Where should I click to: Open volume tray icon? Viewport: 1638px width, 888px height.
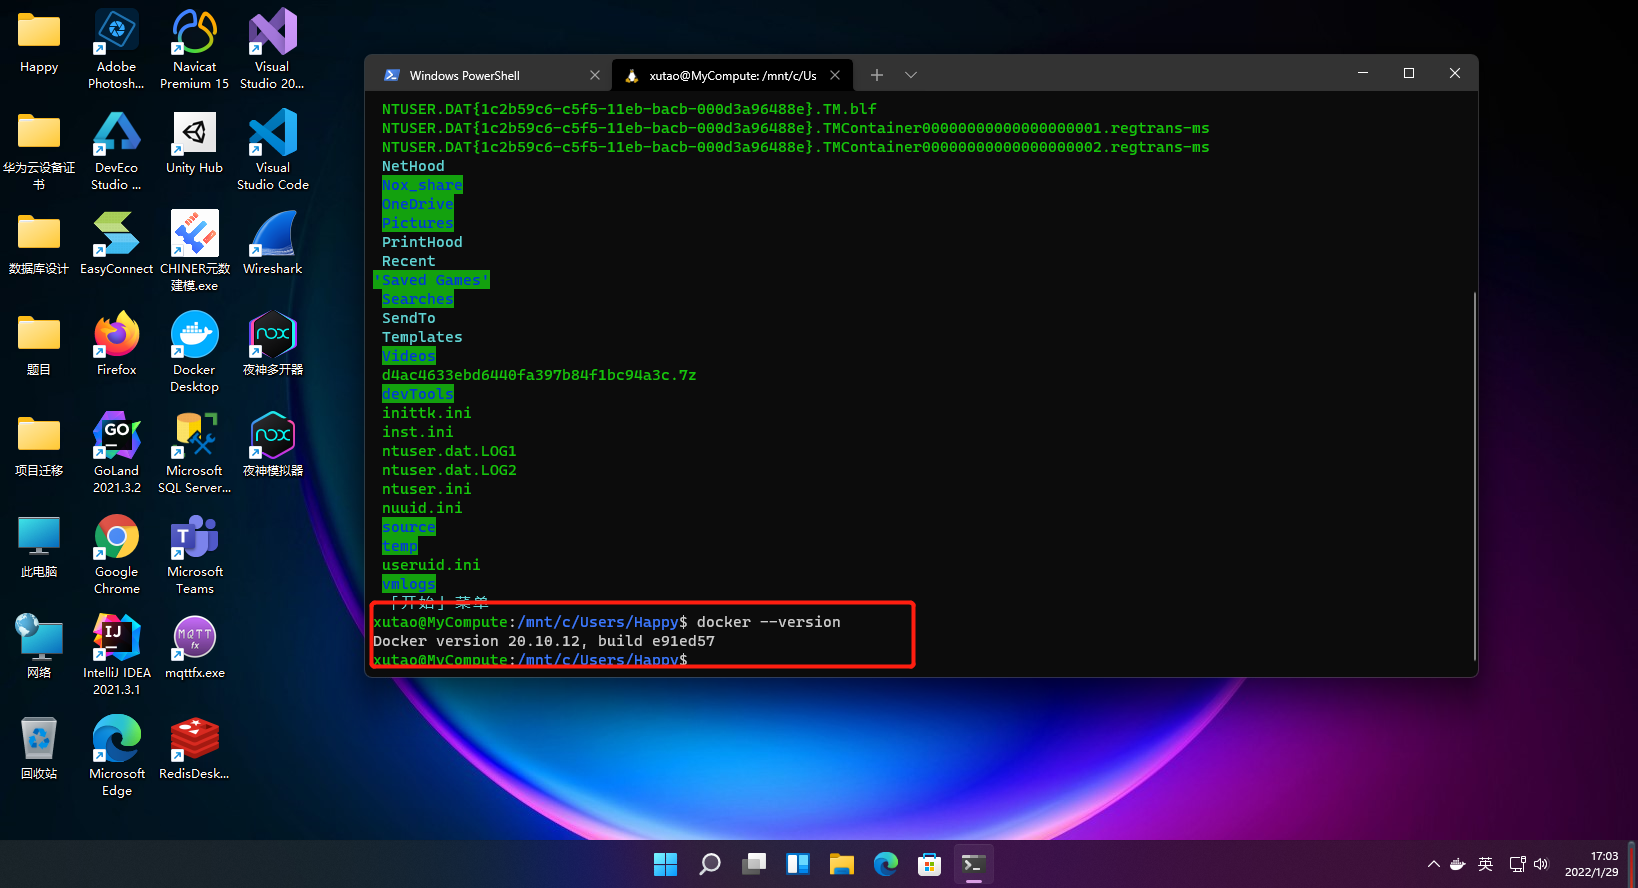pos(1541,864)
